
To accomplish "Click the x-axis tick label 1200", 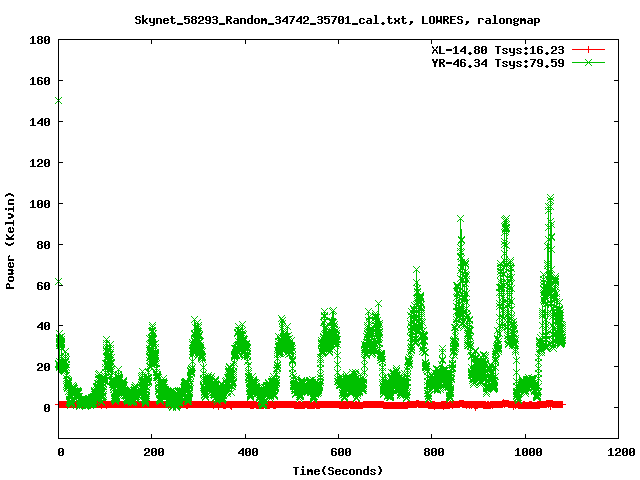I will (x=621, y=452).
